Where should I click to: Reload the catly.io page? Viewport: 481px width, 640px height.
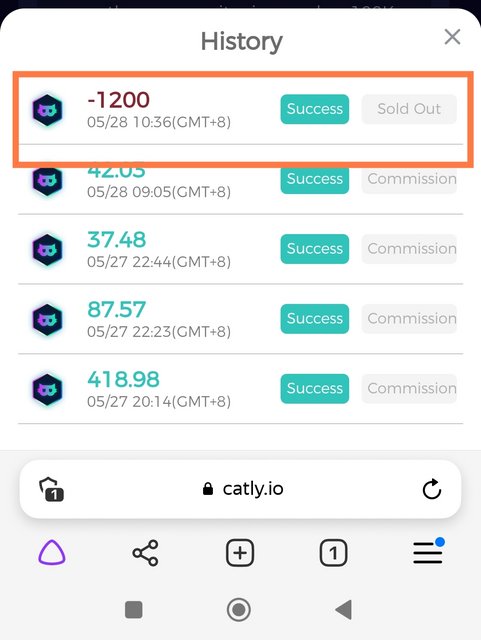tap(432, 489)
